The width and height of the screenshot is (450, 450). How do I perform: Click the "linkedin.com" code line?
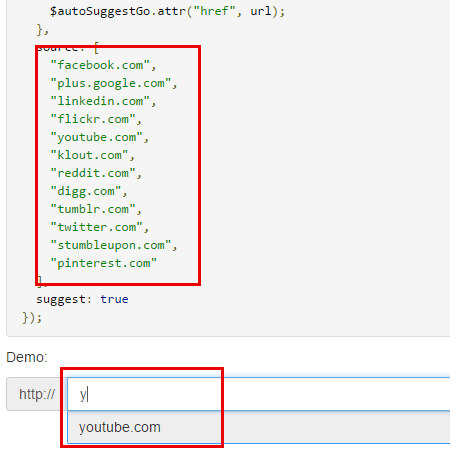pyautogui.click(x=103, y=101)
